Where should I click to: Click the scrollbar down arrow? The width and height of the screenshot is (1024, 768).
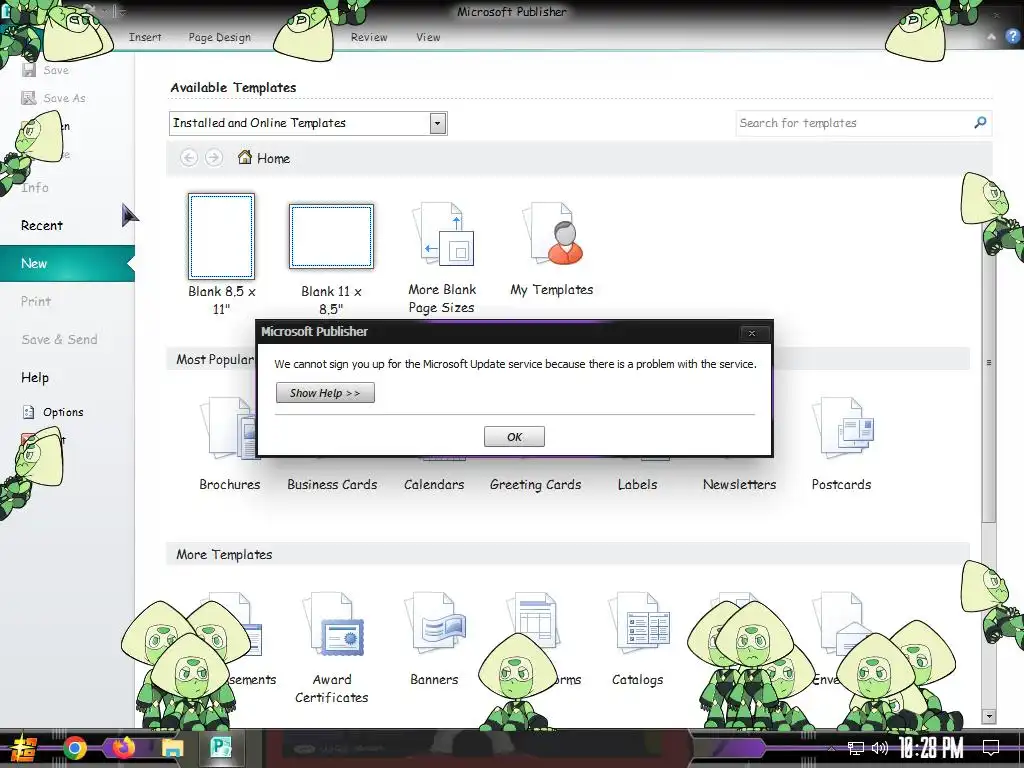coord(989,716)
